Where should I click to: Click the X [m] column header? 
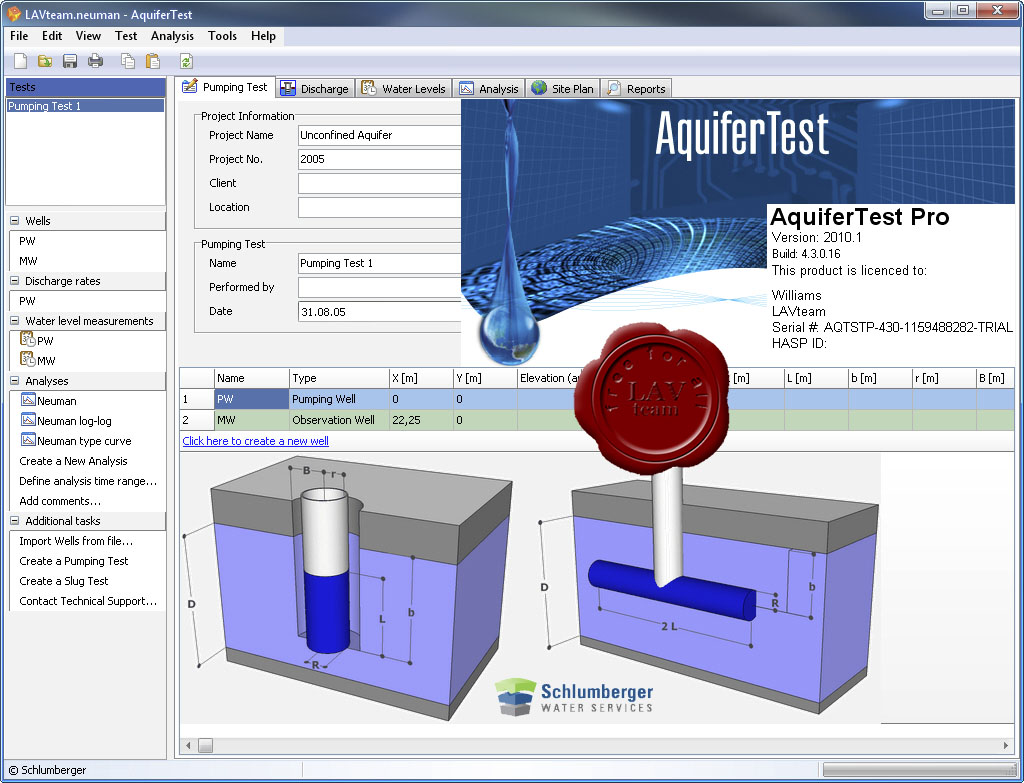(x=421, y=378)
